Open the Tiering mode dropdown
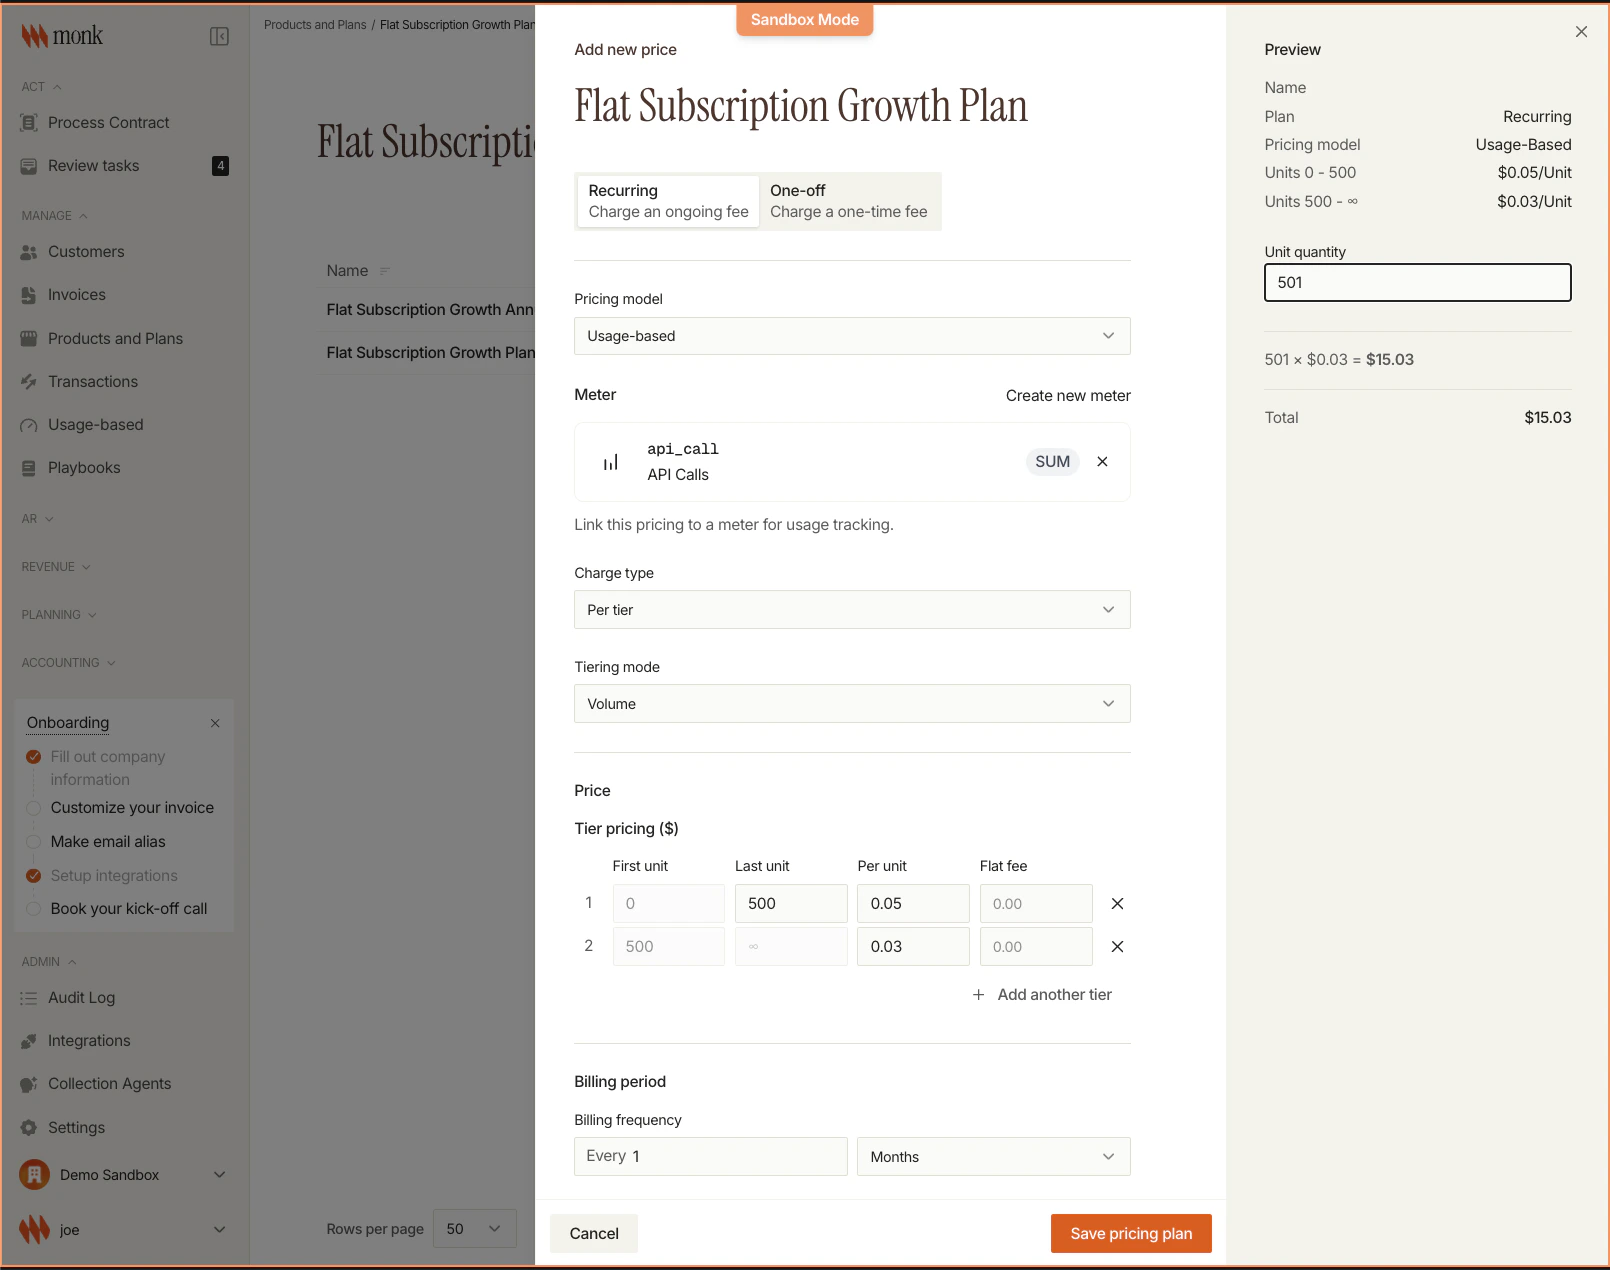This screenshot has width=1610, height=1270. click(851, 703)
